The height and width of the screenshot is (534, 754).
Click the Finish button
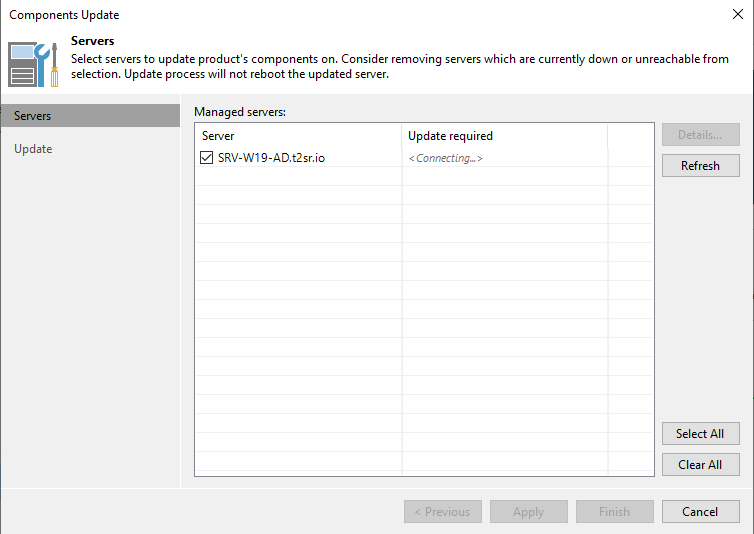[615, 511]
